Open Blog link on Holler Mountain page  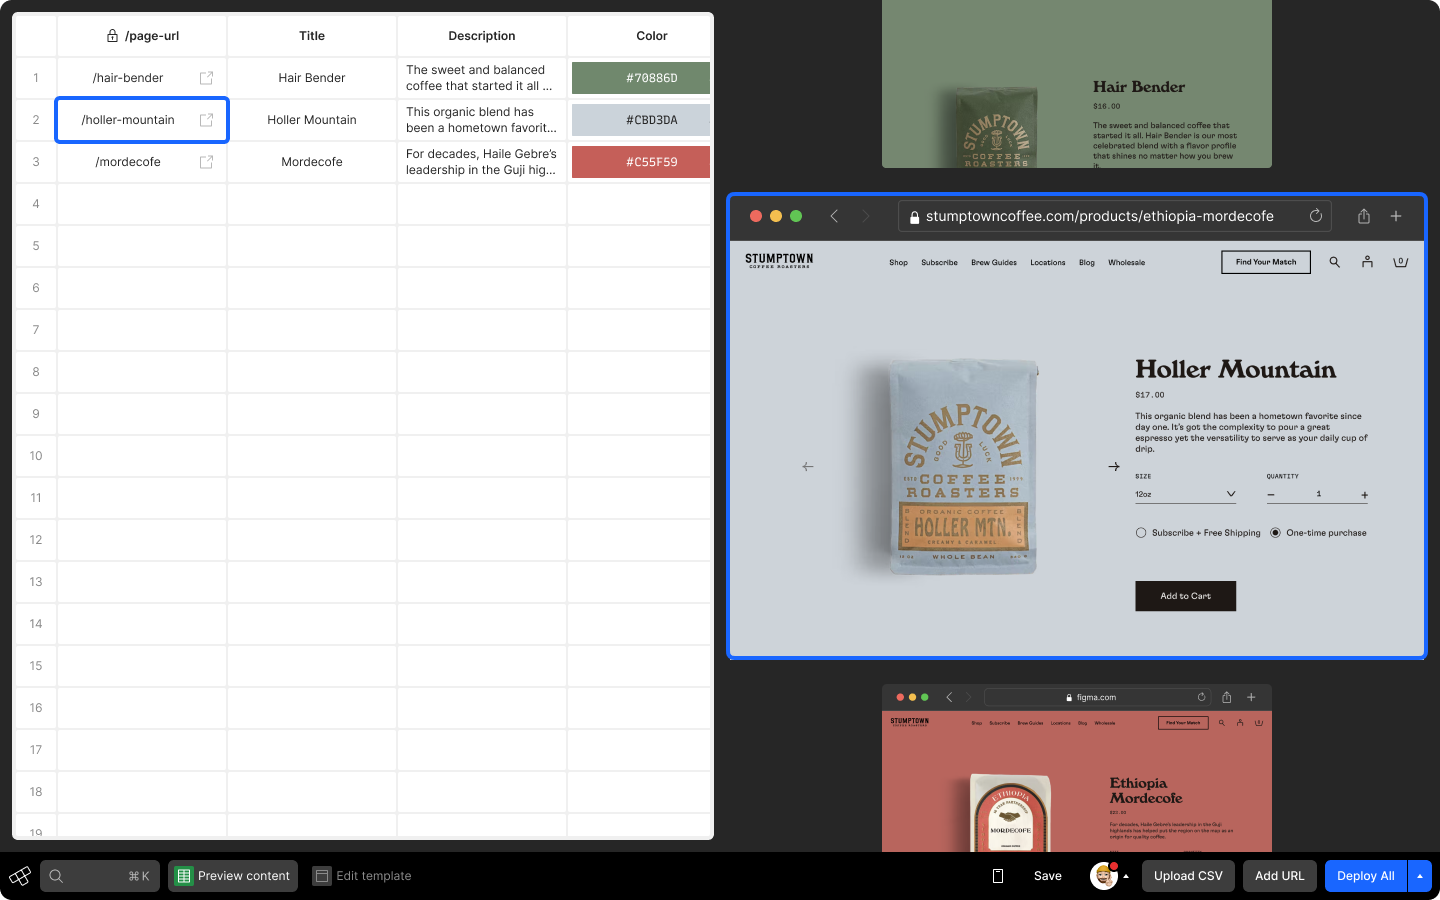click(x=1087, y=263)
